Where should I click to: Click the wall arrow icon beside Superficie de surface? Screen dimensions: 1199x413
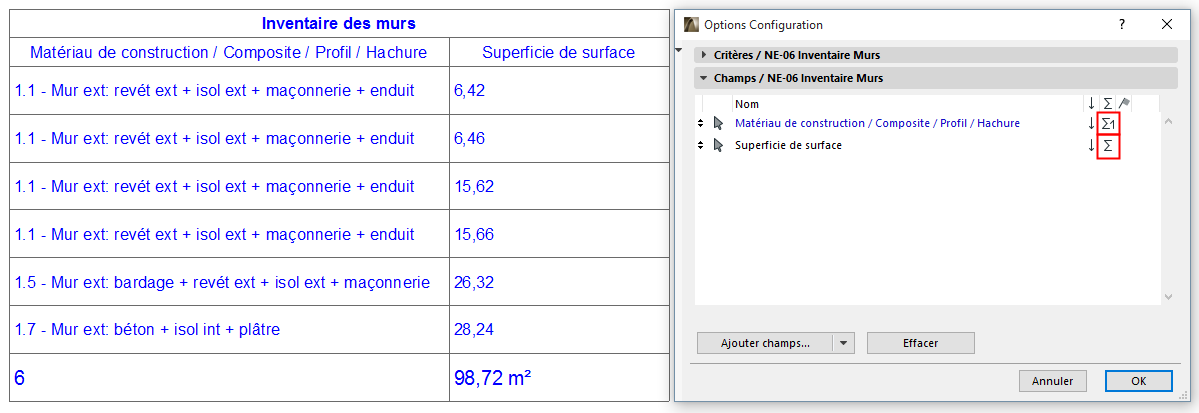click(x=717, y=146)
